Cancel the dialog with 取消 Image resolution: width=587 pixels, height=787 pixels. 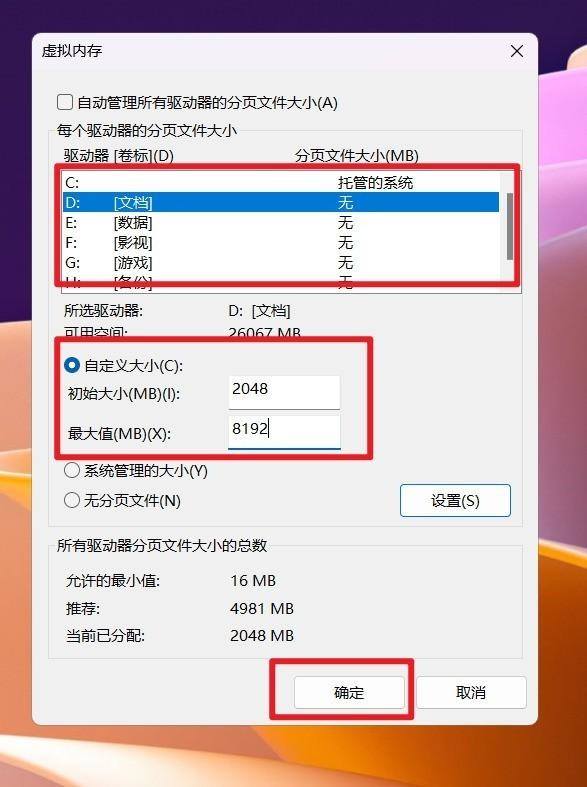click(471, 693)
